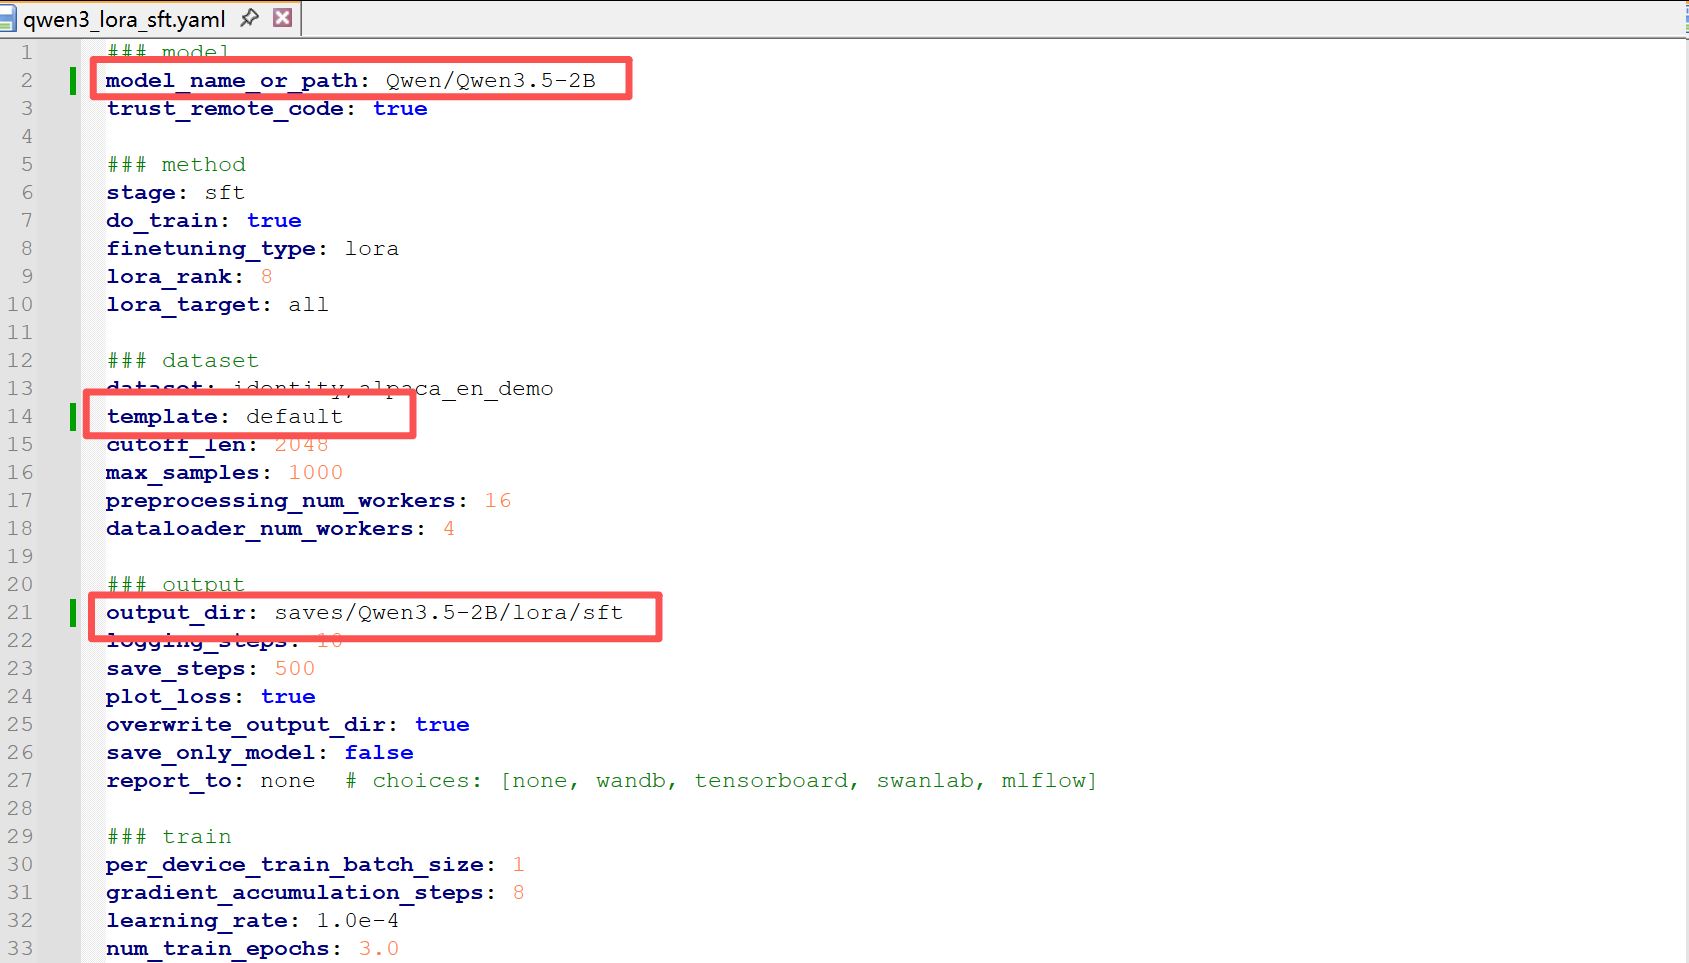Pin the qwen3_lora_sft.yaml tab
Image resolution: width=1689 pixels, height=963 pixels.
(x=250, y=18)
